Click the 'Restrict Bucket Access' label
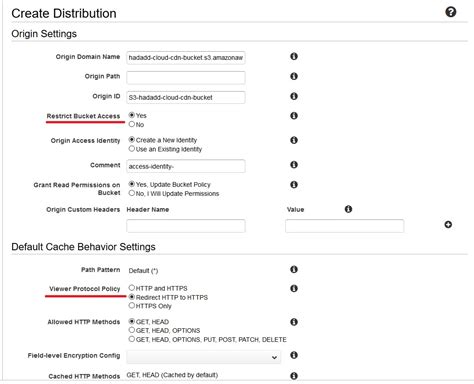 (x=83, y=116)
